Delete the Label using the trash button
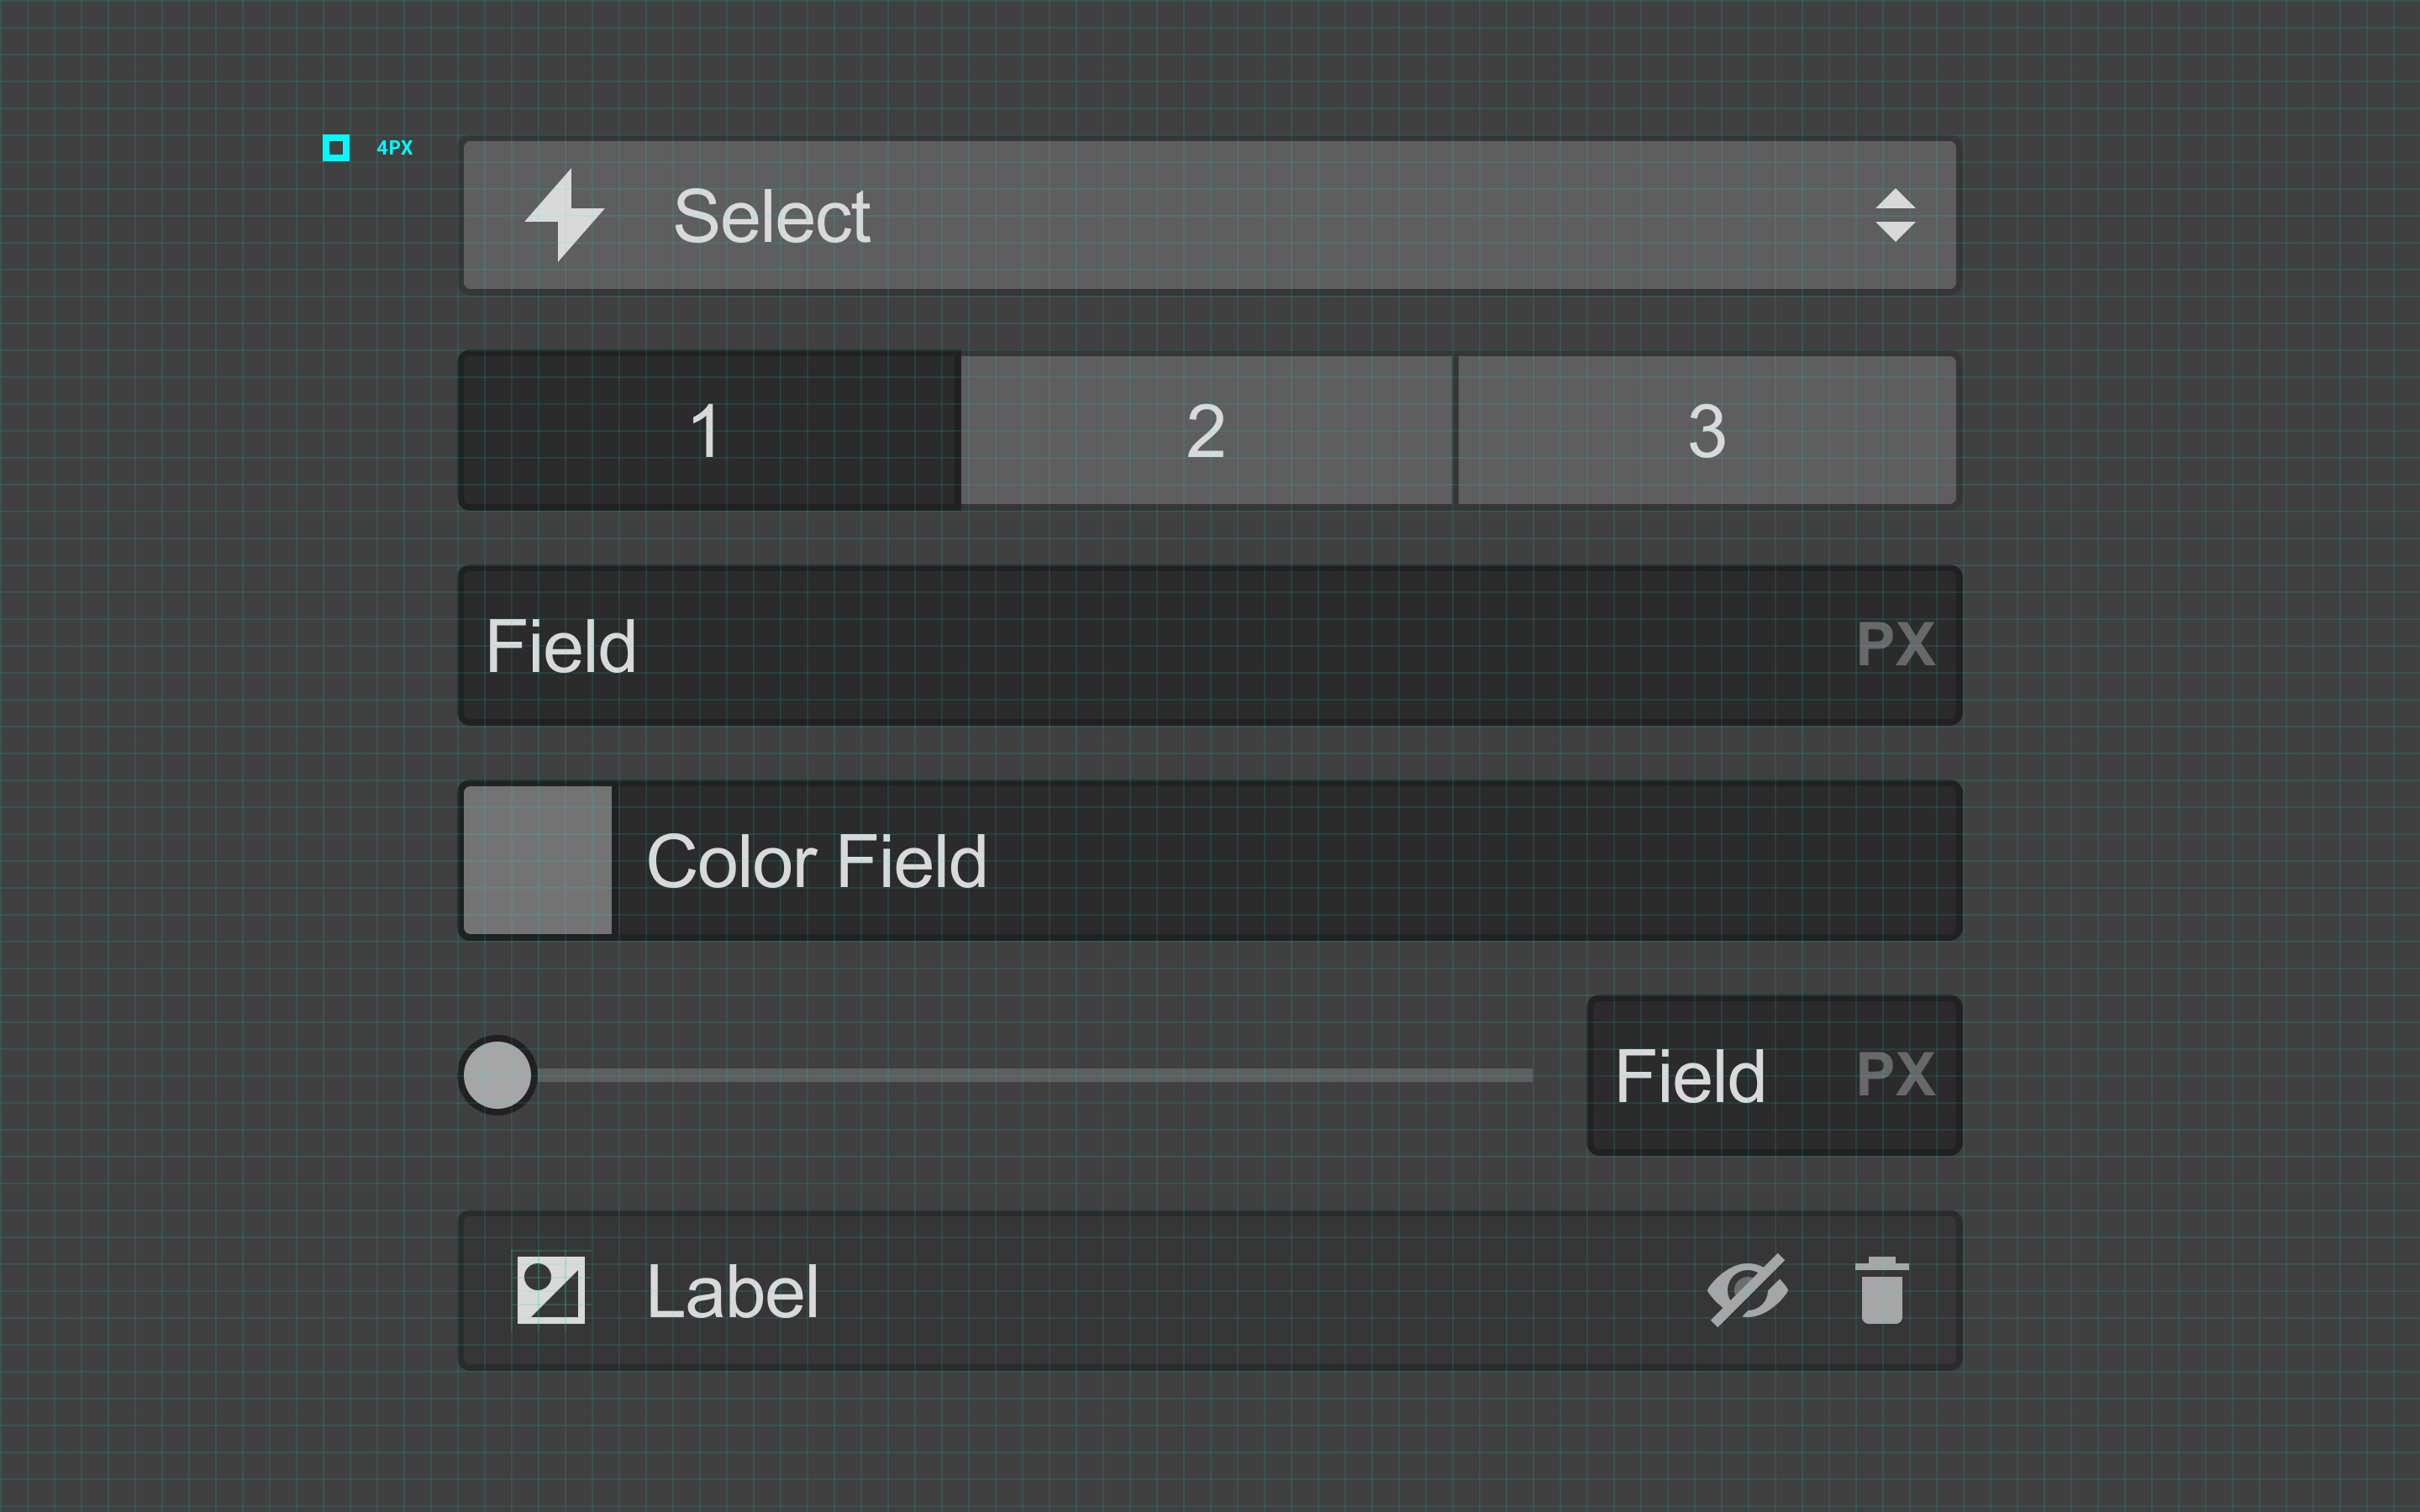The width and height of the screenshot is (2420, 1512). 1883,1289
